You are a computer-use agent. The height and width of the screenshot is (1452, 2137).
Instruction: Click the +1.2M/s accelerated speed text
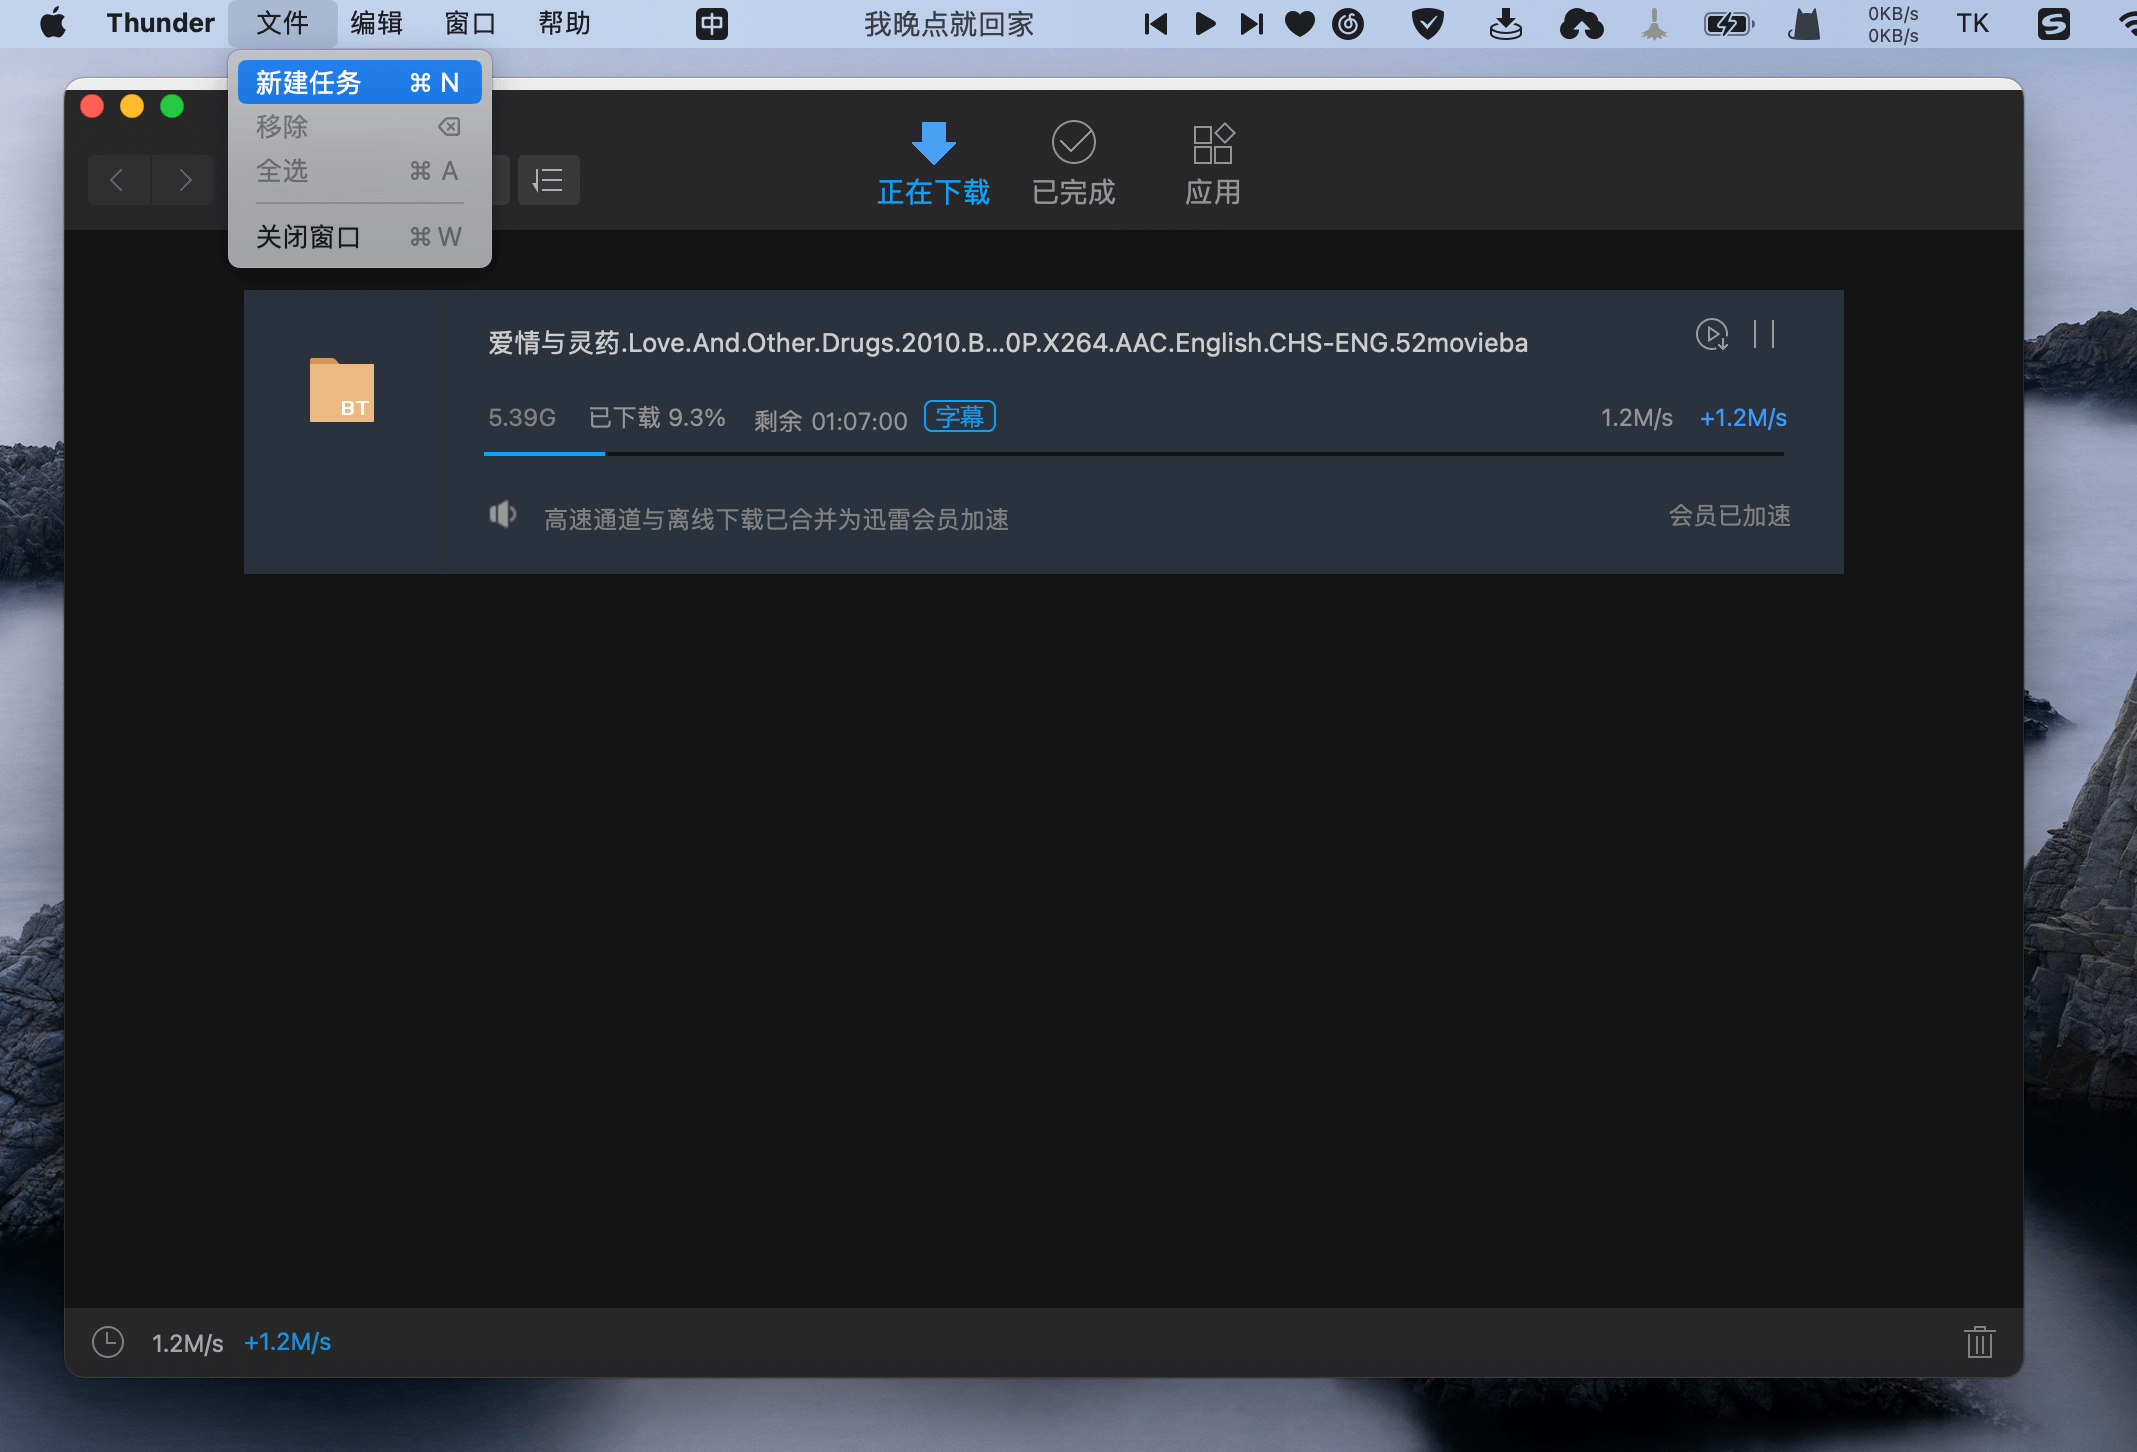tap(1743, 418)
